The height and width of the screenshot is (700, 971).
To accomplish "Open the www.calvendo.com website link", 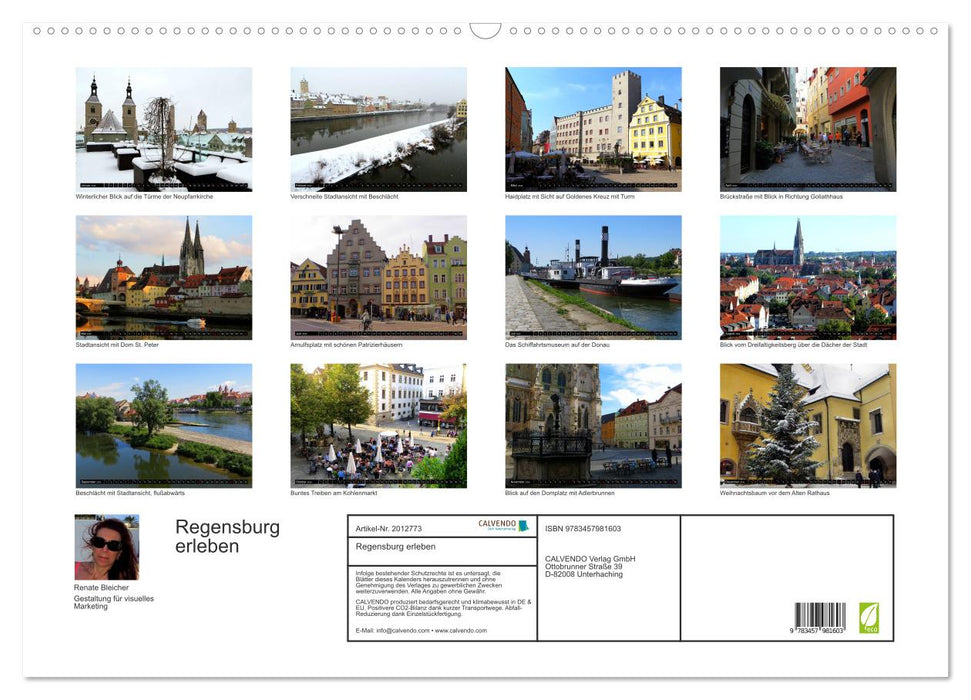I will [461, 631].
